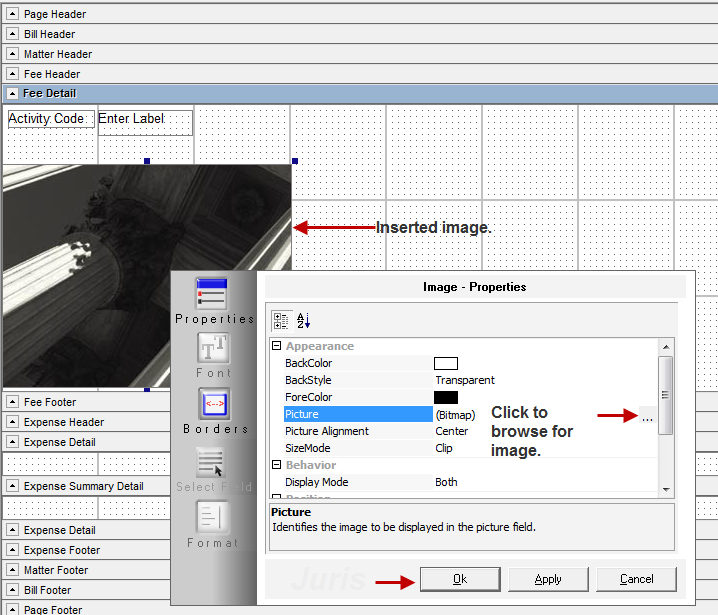Collapse the Page Header section

click(12, 14)
